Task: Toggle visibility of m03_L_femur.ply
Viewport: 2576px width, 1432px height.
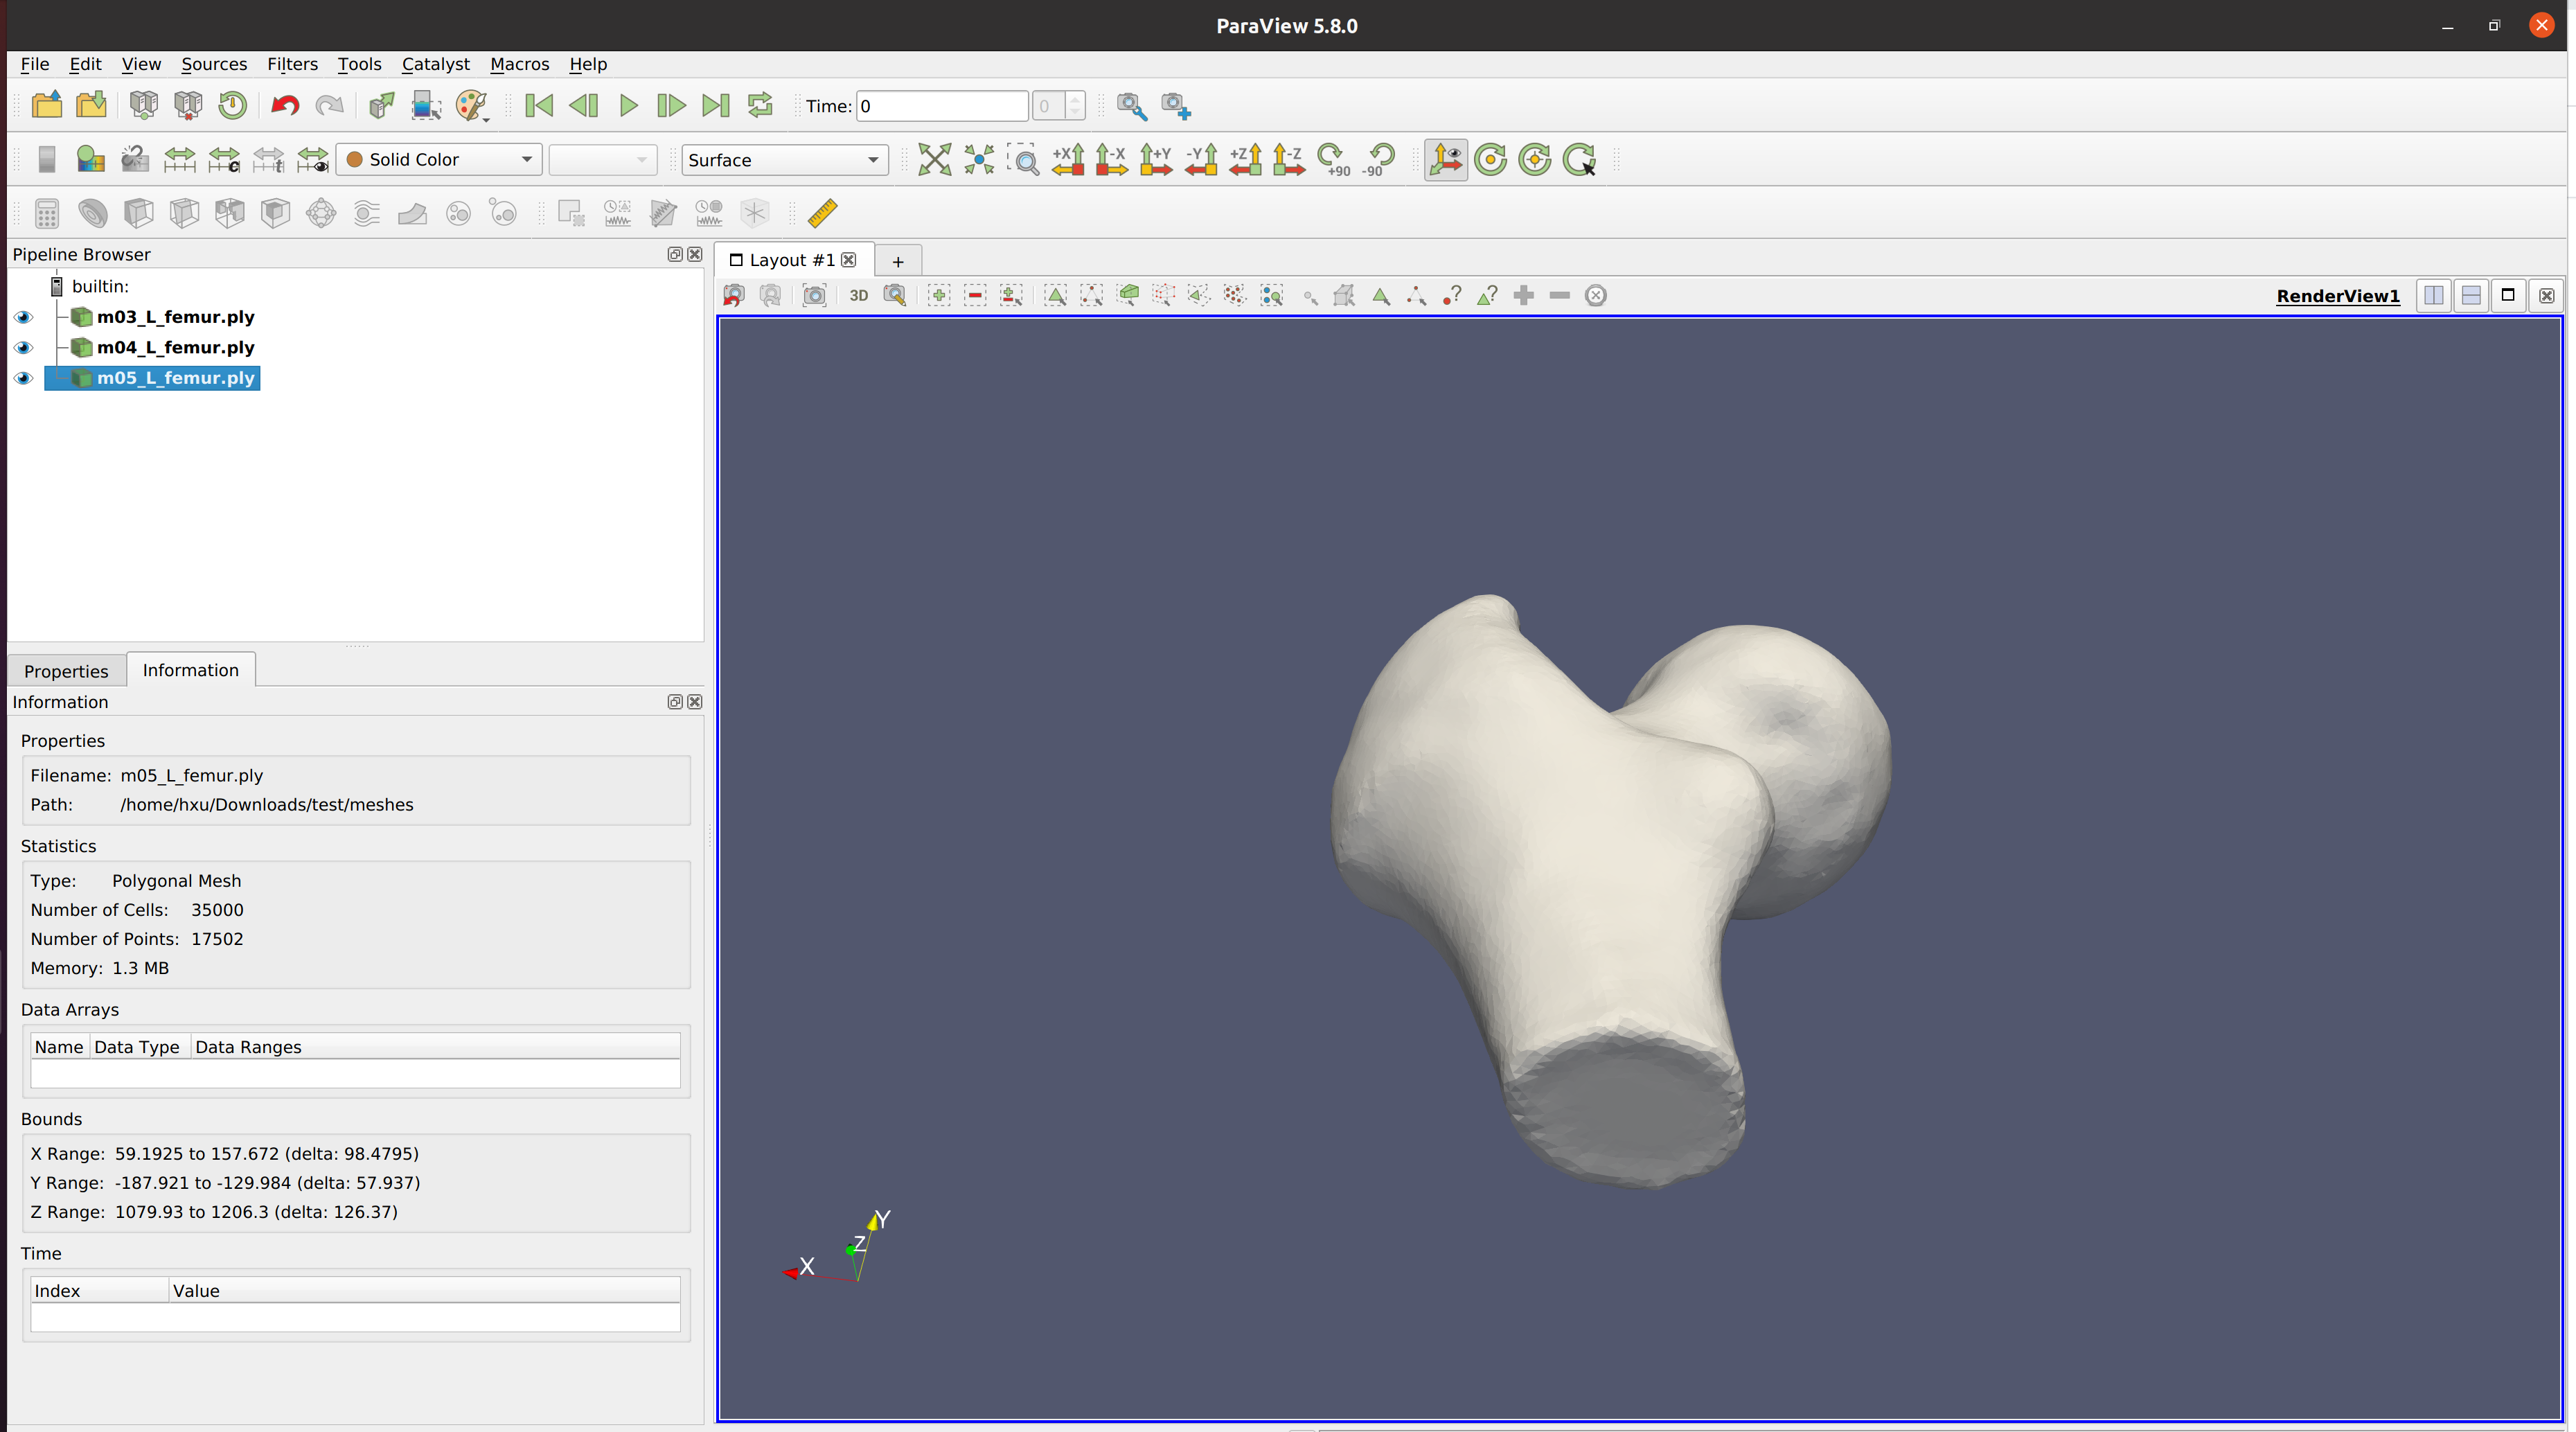Action: [22, 316]
